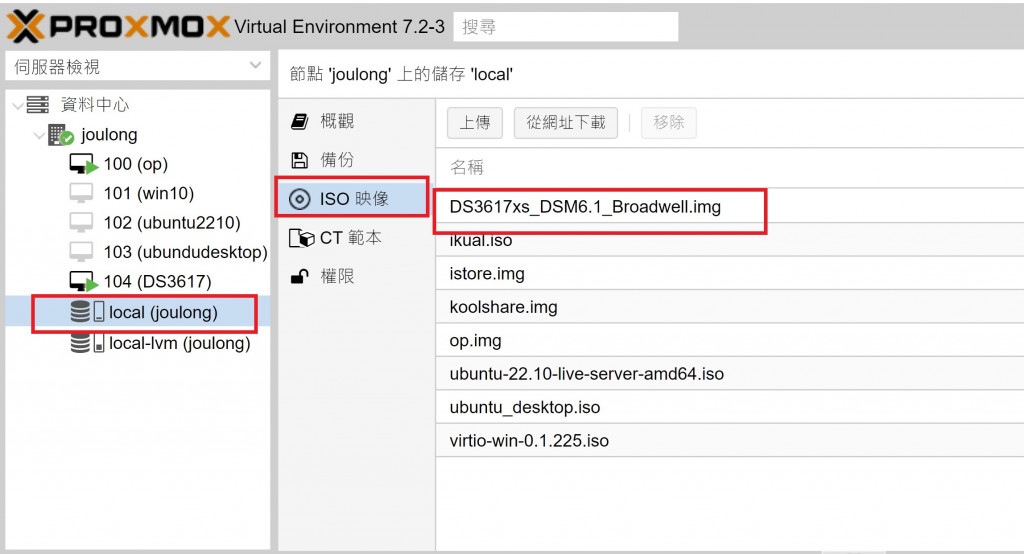Click the 備份 floppy disk icon
The height and width of the screenshot is (554, 1024).
[299, 160]
